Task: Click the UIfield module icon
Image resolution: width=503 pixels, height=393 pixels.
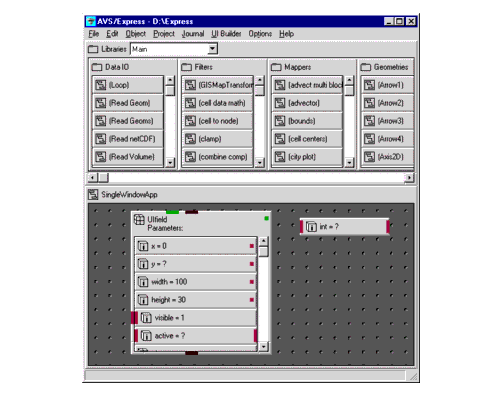Action: coord(139,220)
